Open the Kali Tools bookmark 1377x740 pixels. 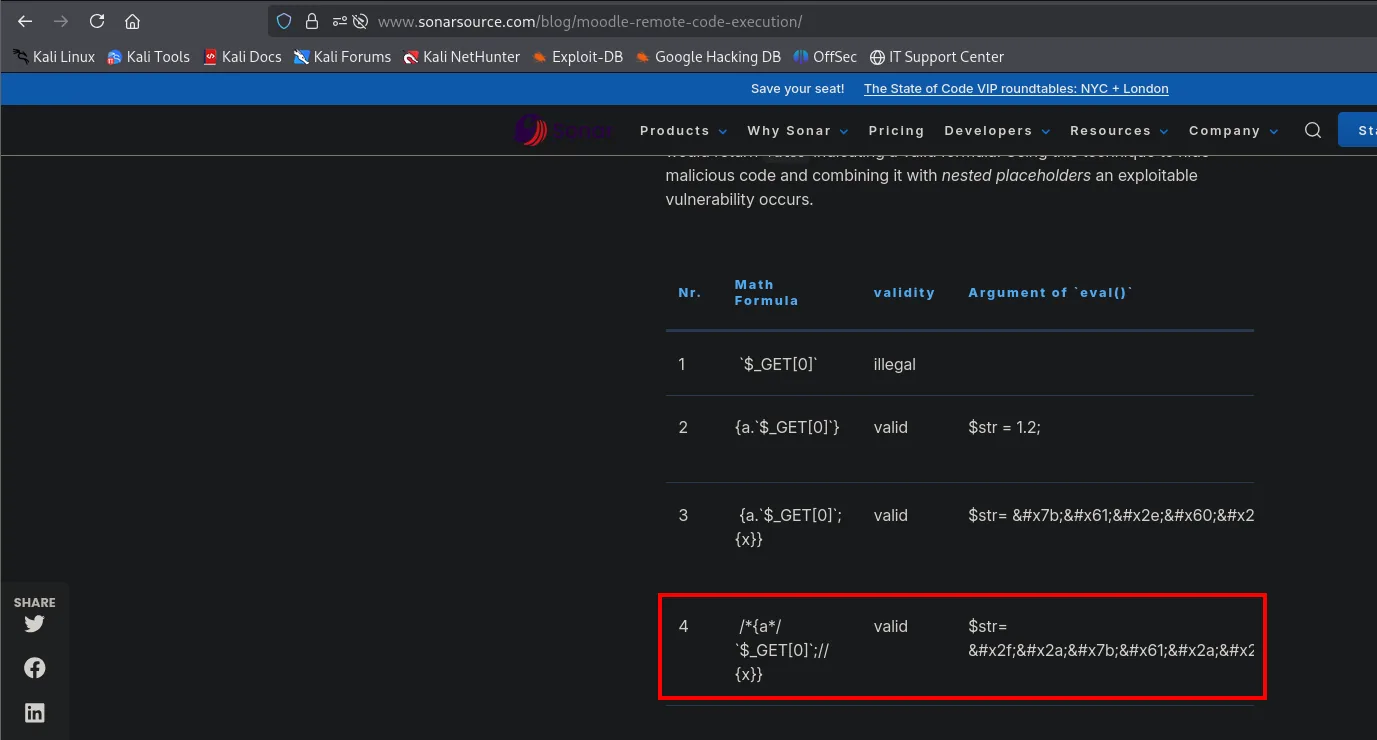tap(148, 57)
